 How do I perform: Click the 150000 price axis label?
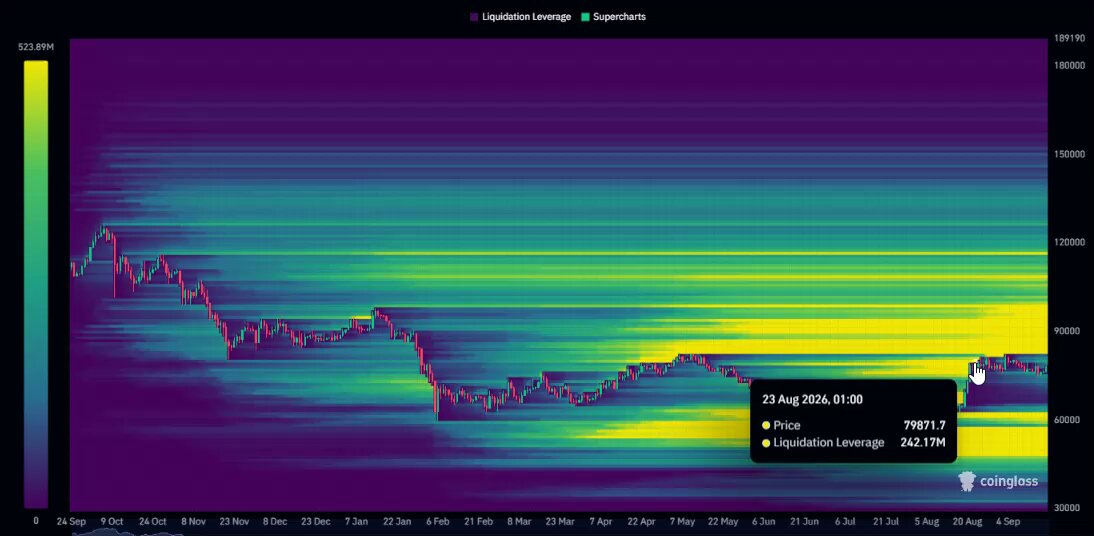click(x=1068, y=154)
